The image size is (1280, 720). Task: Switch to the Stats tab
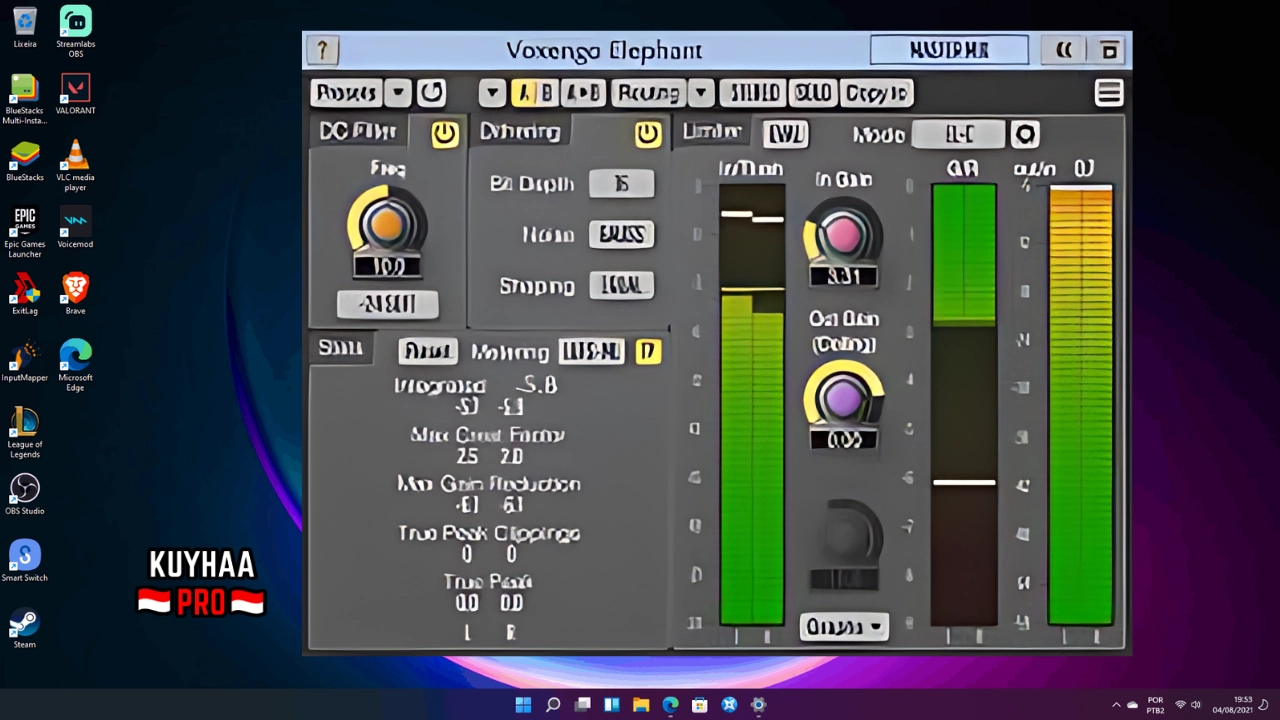coord(340,348)
